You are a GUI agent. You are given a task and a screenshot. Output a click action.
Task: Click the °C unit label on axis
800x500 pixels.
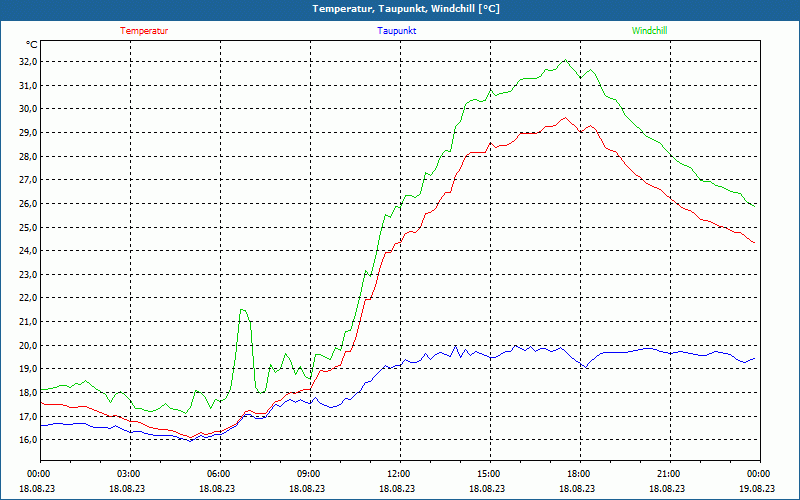32,45
